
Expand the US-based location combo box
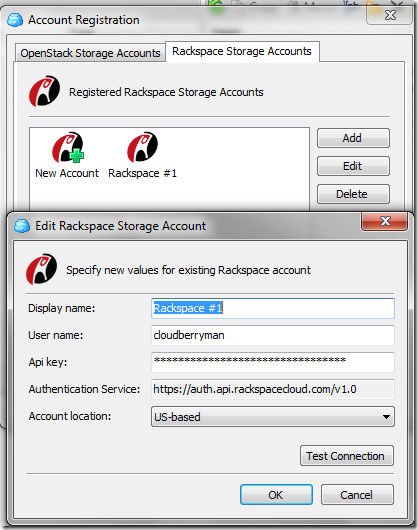tap(273, 417)
